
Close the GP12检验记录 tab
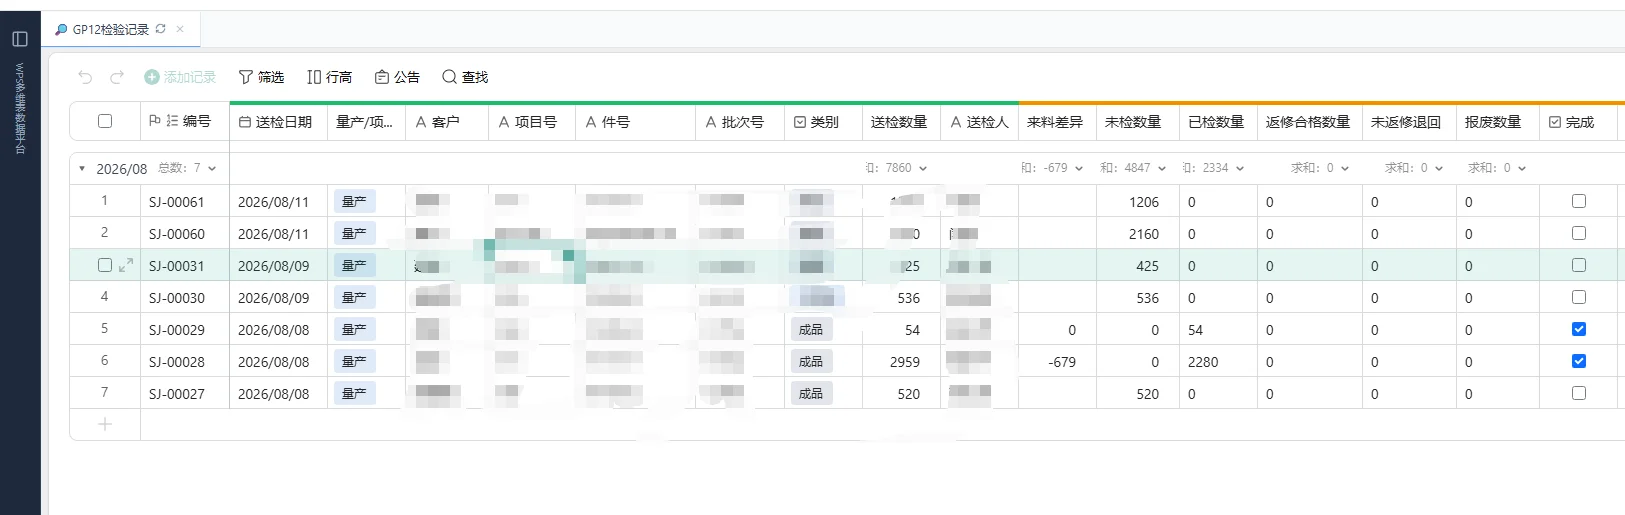[180, 29]
